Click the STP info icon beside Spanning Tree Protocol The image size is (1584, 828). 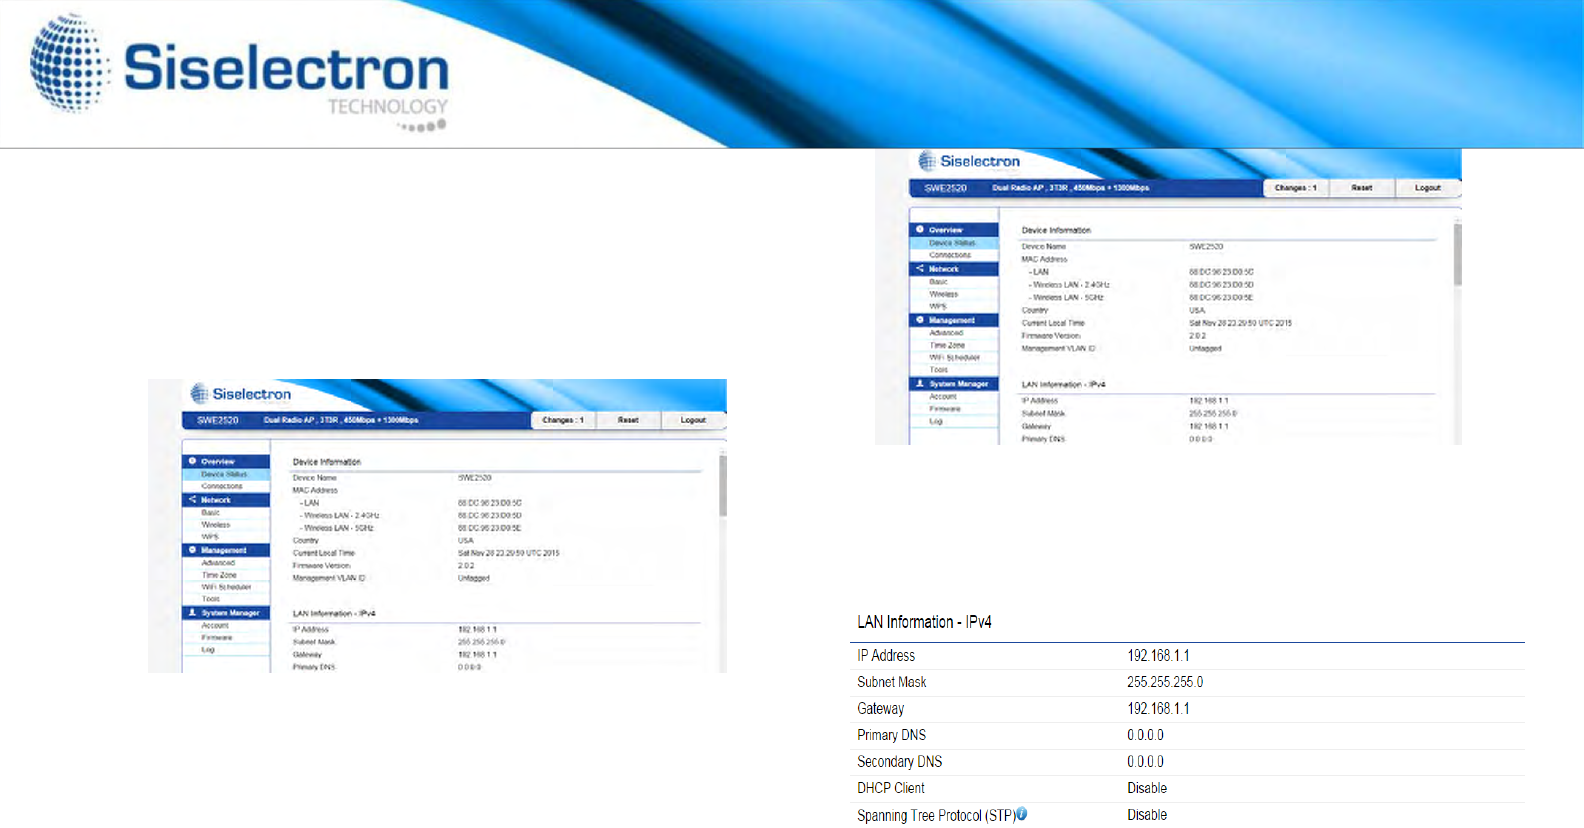tap(1021, 814)
